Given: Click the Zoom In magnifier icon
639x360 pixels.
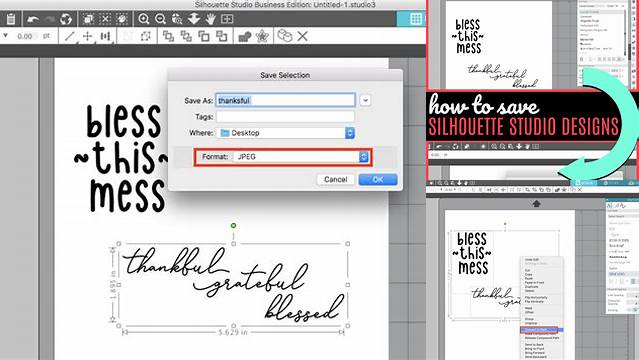Looking at the screenshot, I should coord(143,19).
